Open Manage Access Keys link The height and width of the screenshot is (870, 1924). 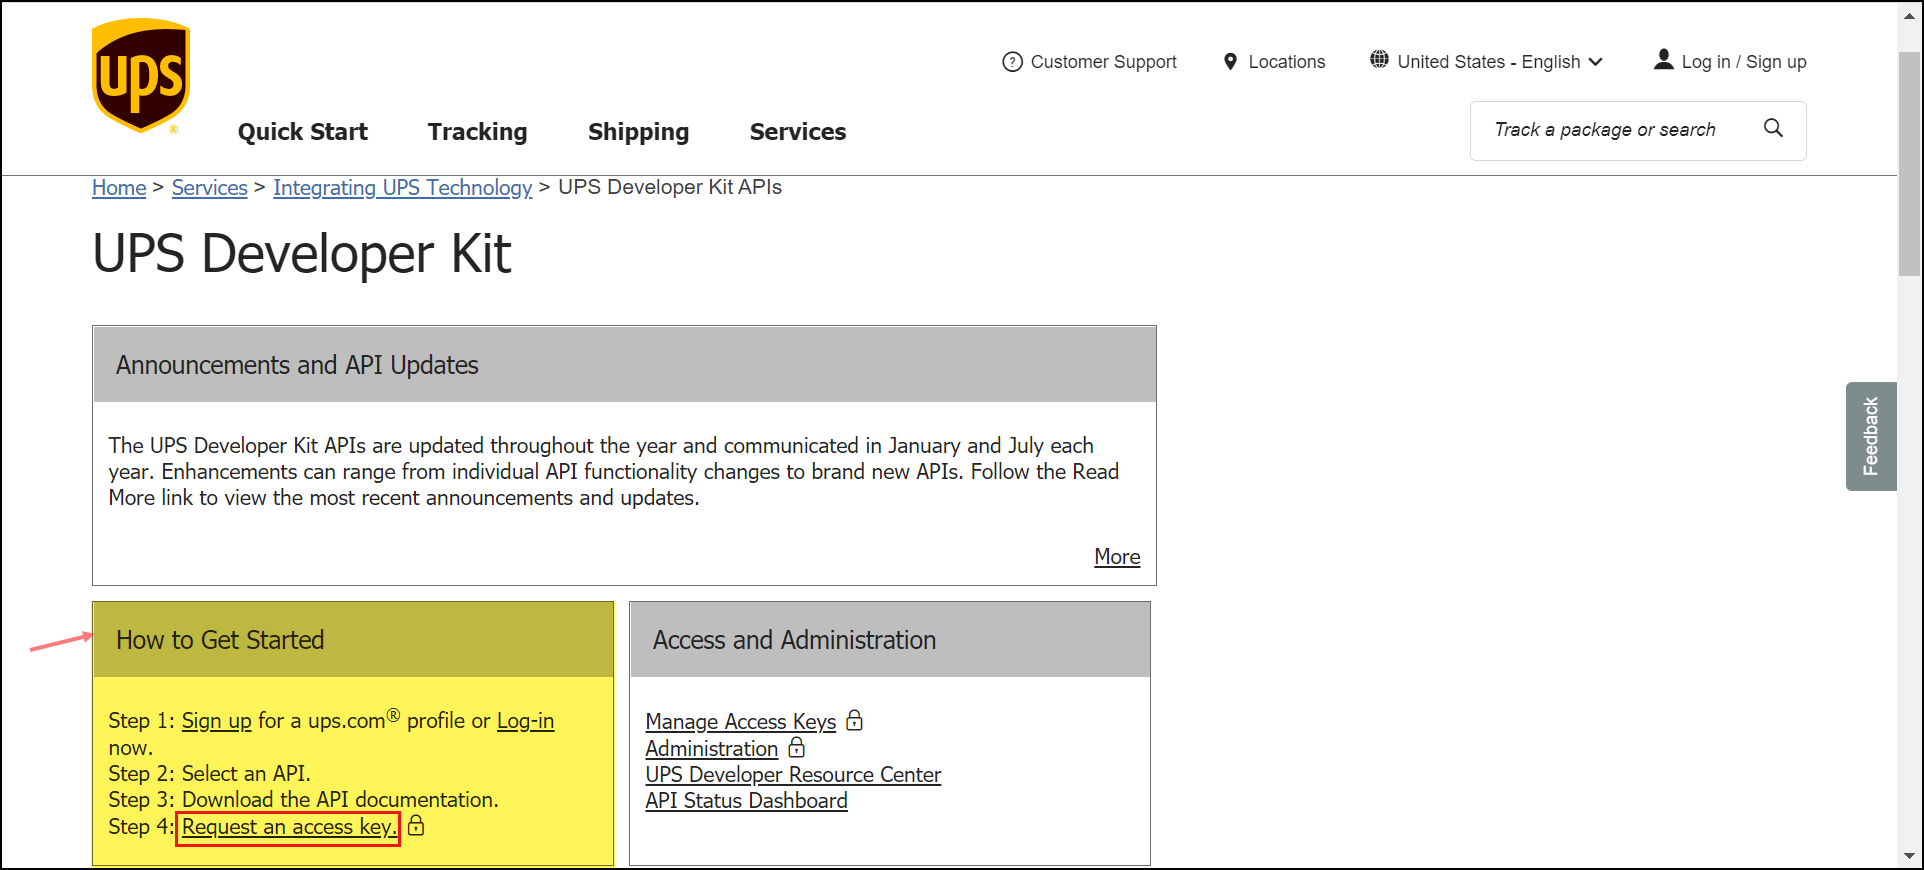pos(741,721)
